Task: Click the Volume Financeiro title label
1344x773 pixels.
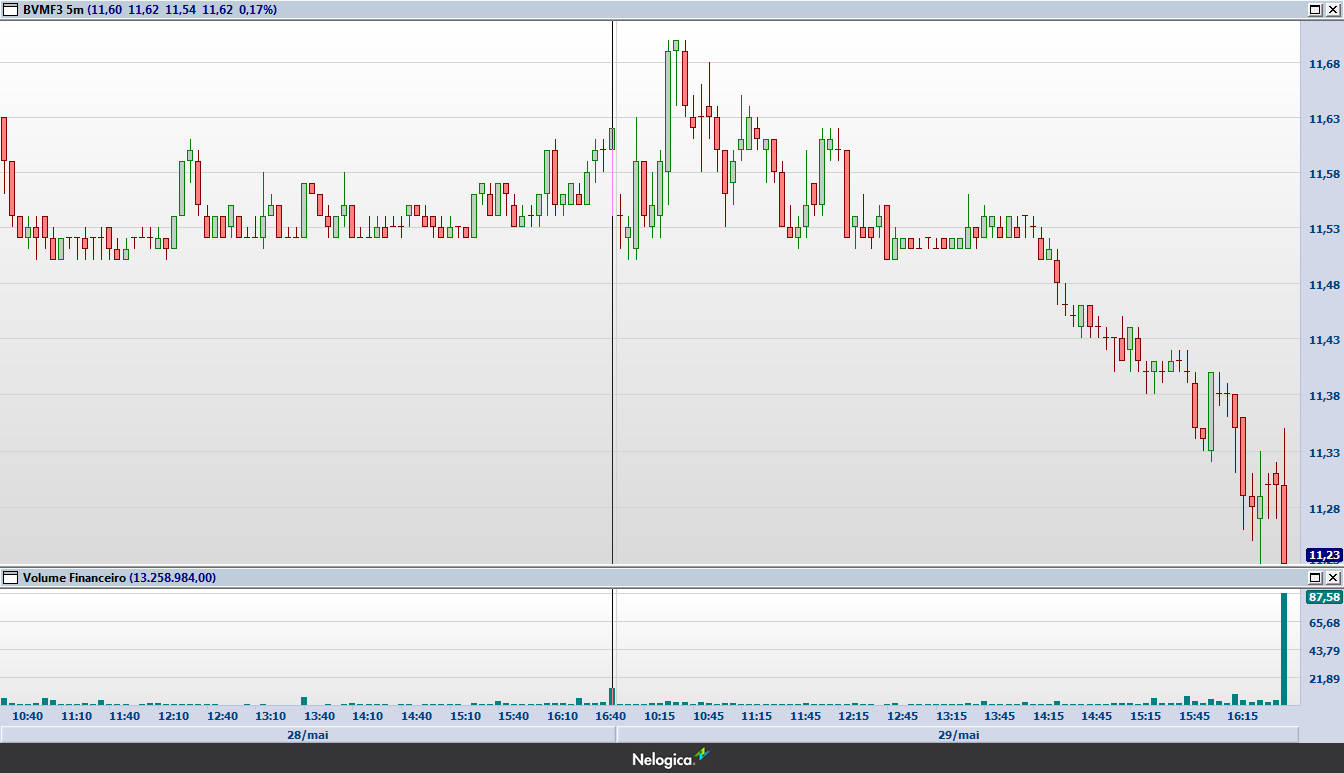Action: (x=74, y=578)
